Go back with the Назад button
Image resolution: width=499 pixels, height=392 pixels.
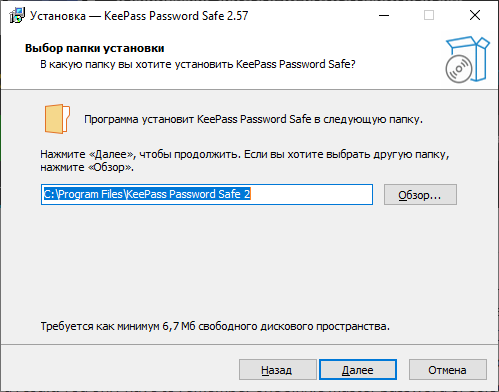pos(277,370)
